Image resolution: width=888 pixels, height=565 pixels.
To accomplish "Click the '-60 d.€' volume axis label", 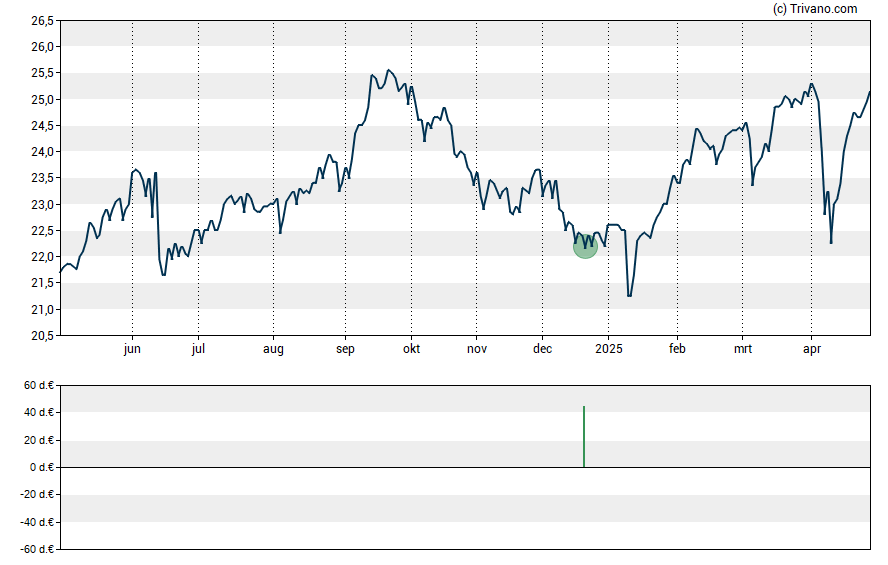I will (37, 549).
